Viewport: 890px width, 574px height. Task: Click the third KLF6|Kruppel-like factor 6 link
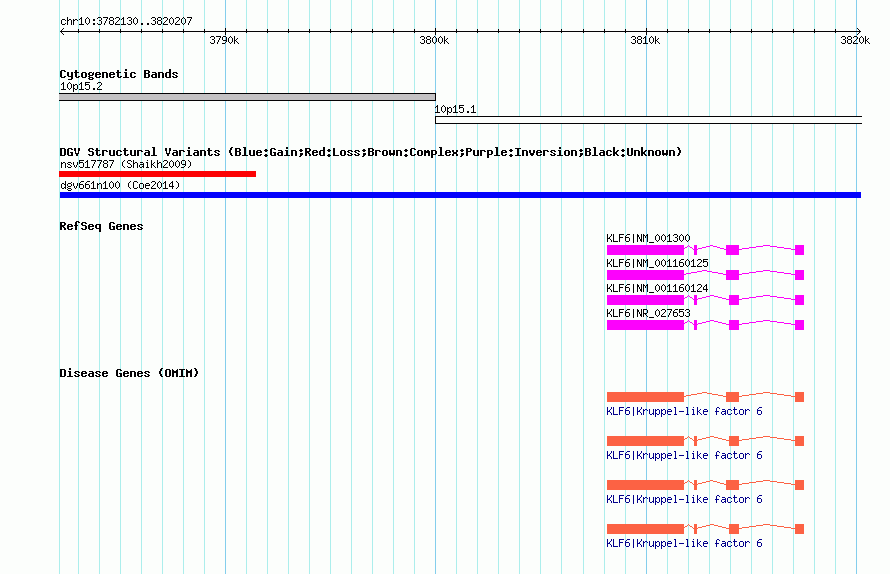684,499
